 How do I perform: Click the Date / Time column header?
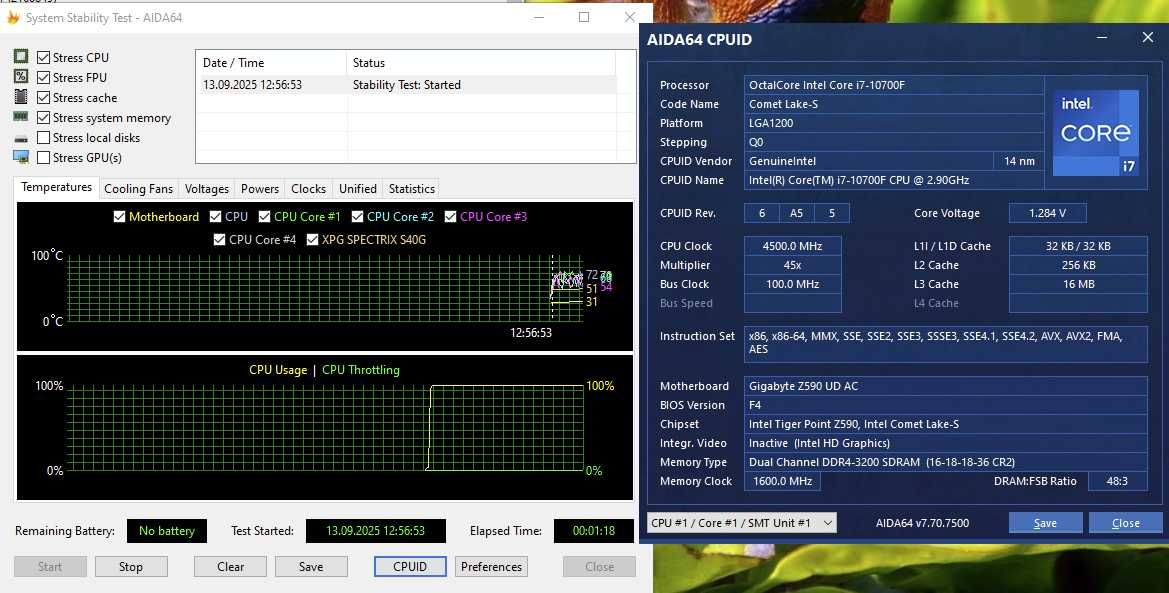point(271,63)
